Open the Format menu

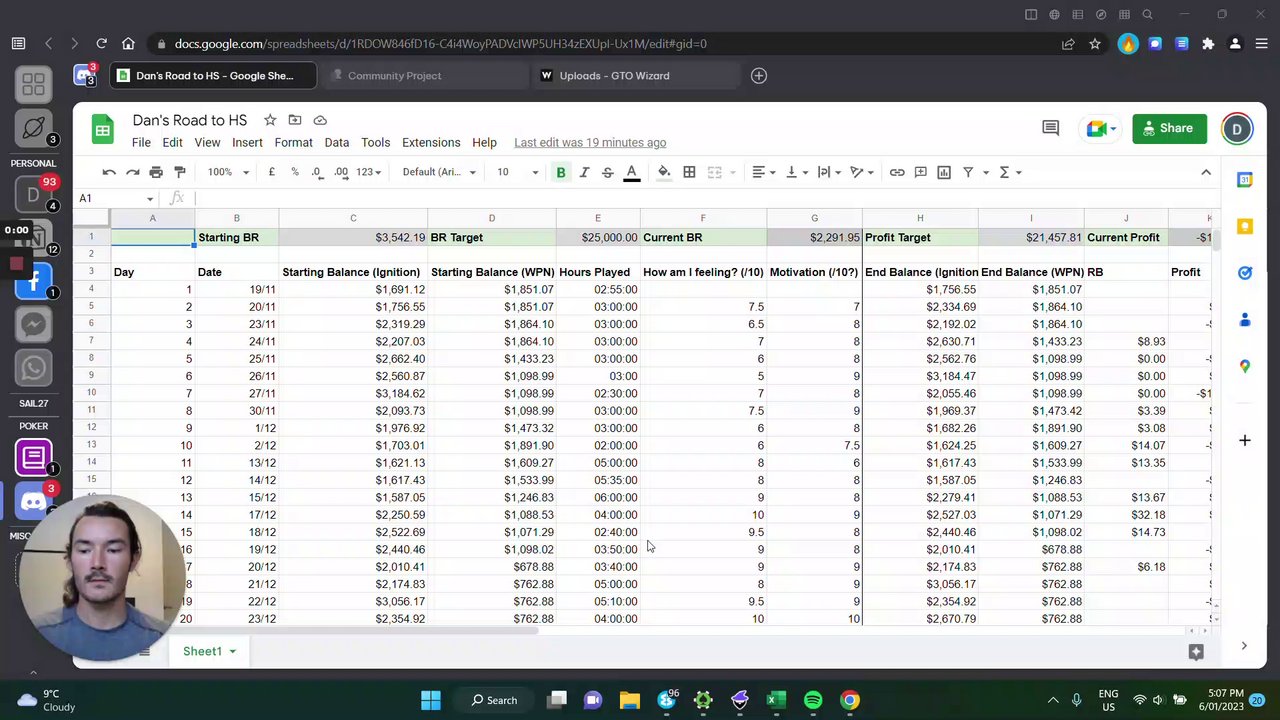tap(293, 143)
